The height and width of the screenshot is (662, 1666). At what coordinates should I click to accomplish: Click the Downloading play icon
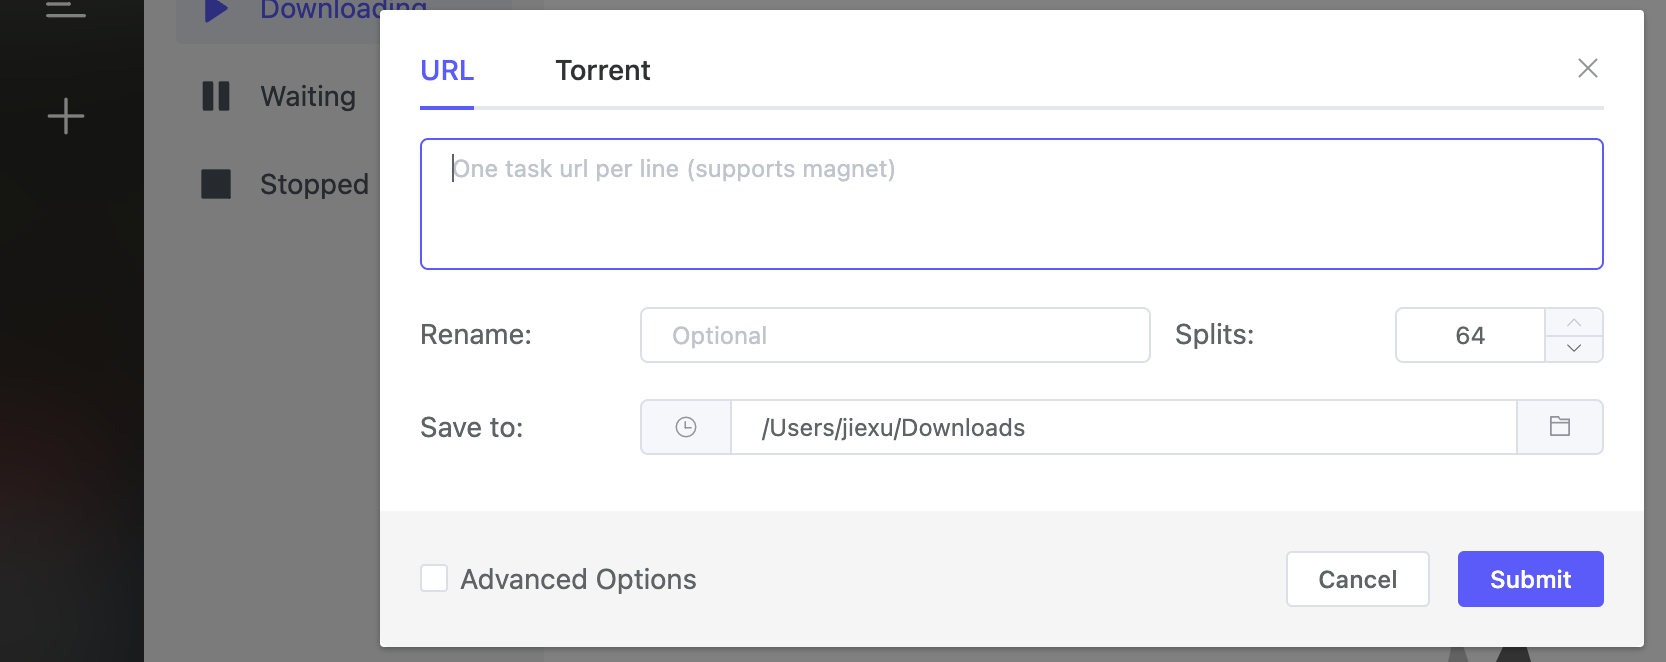216,10
